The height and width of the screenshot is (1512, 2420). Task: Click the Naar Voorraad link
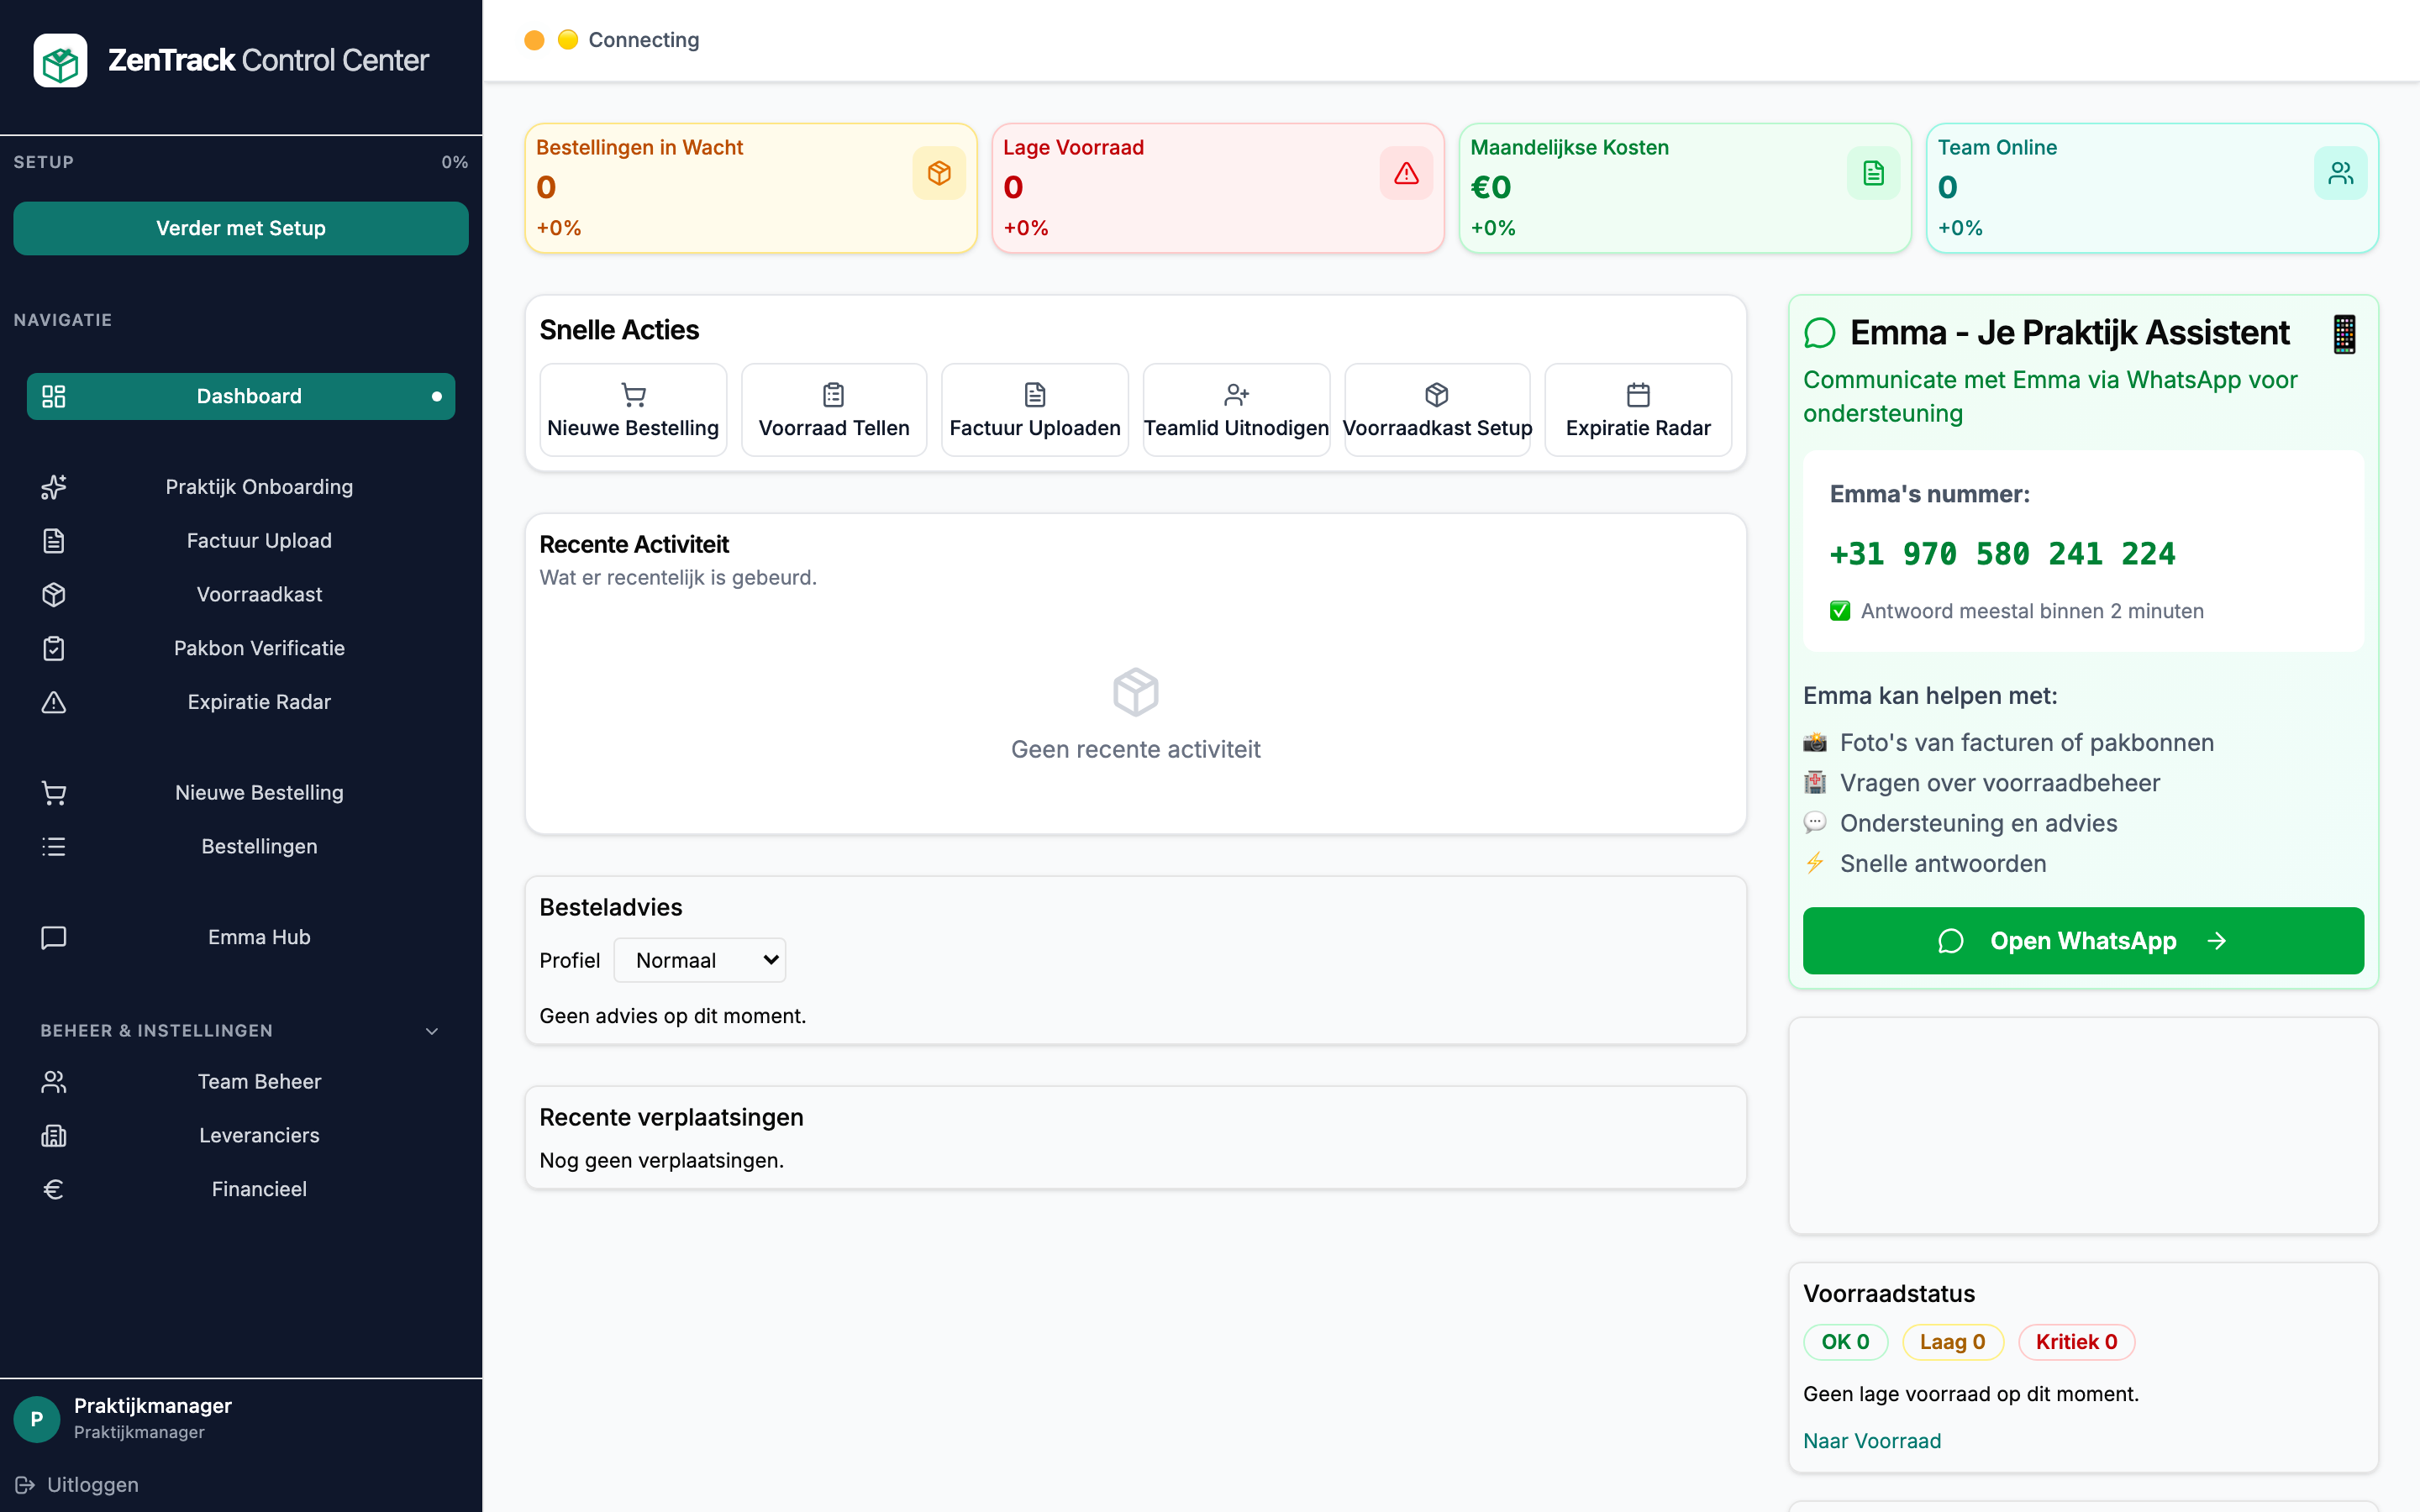(x=1871, y=1440)
